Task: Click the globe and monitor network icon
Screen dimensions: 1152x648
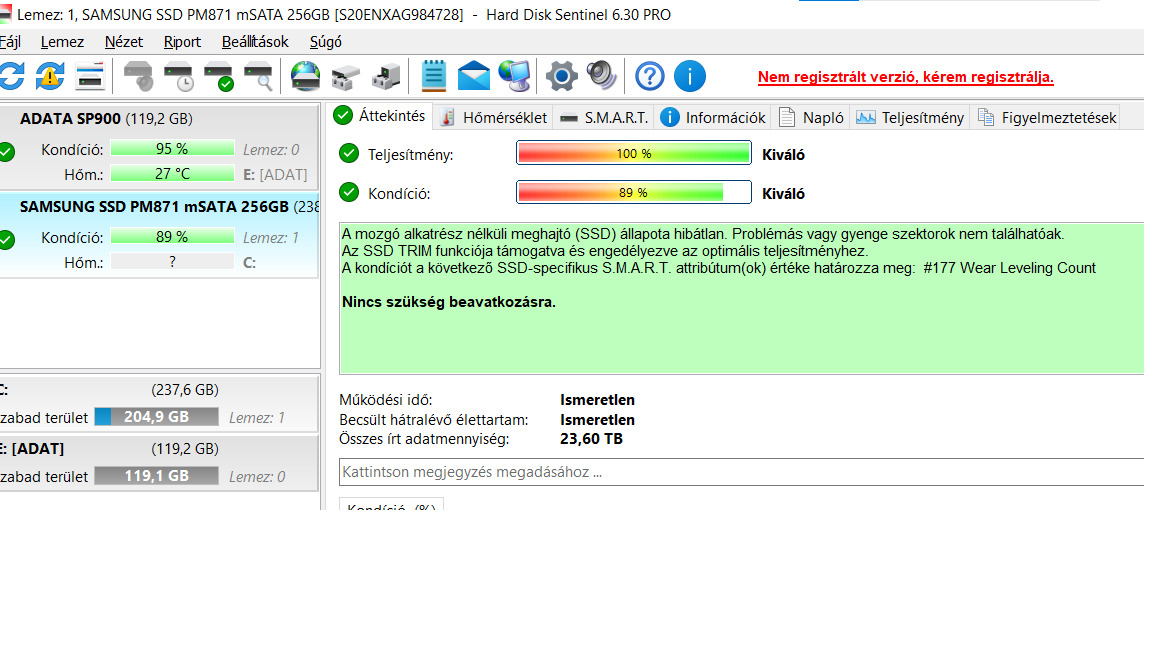Action: 514,76
